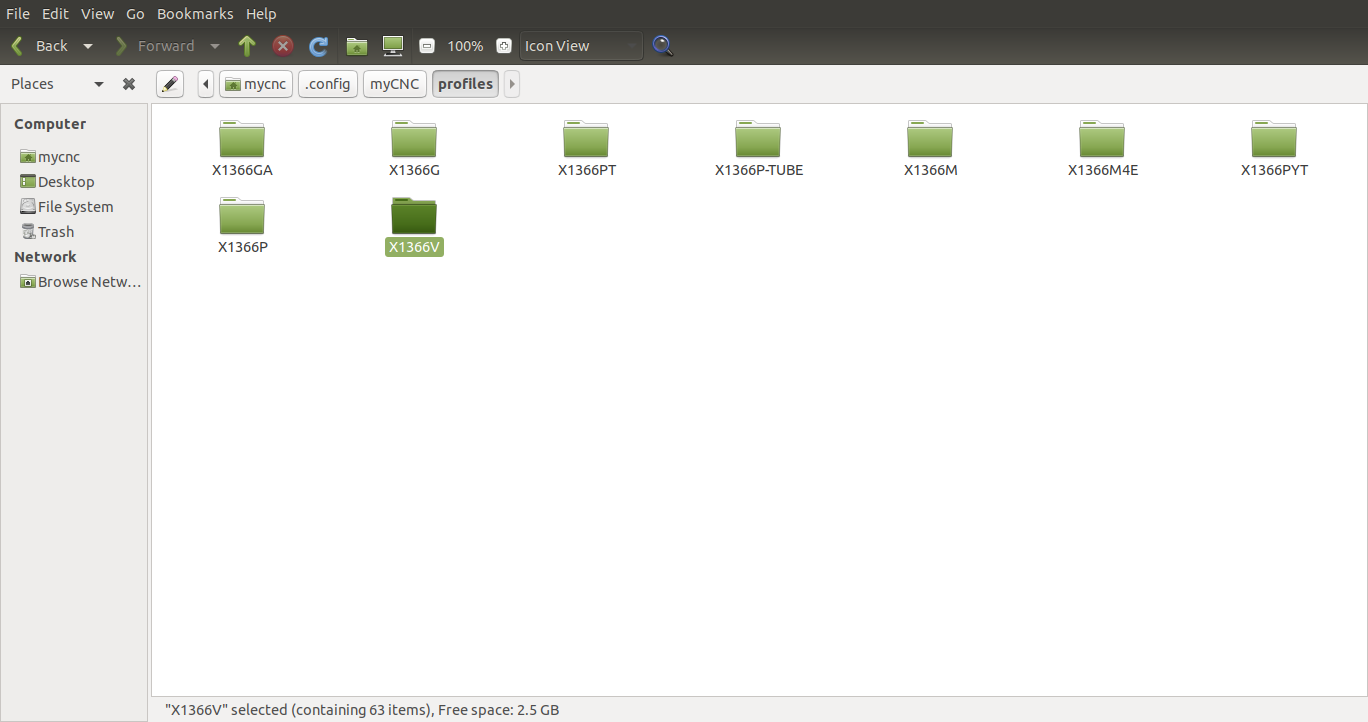Screen dimensions: 1368x722
Task: Click the myCNC path breadcrumb button
Action: [395, 84]
